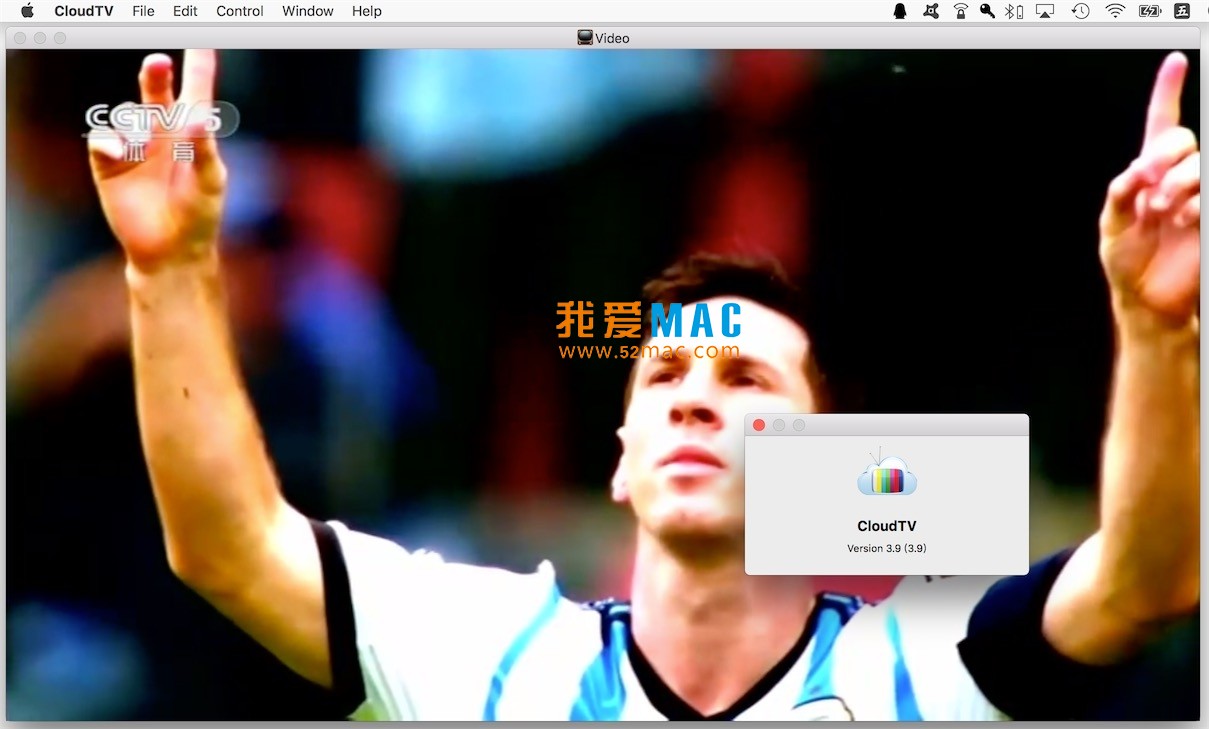Click the Video window title bar TV icon
The width and height of the screenshot is (1209, 729).
pos(583,37)
